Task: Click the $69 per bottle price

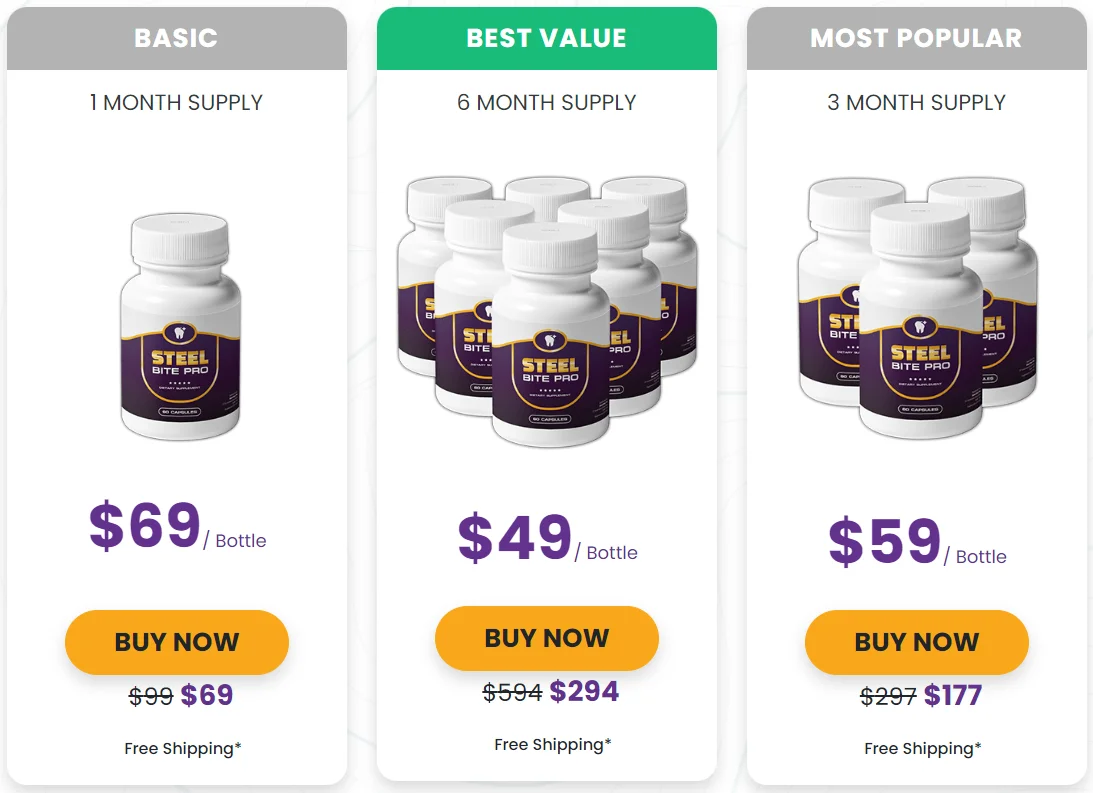Action: click(x=146, y=526)
